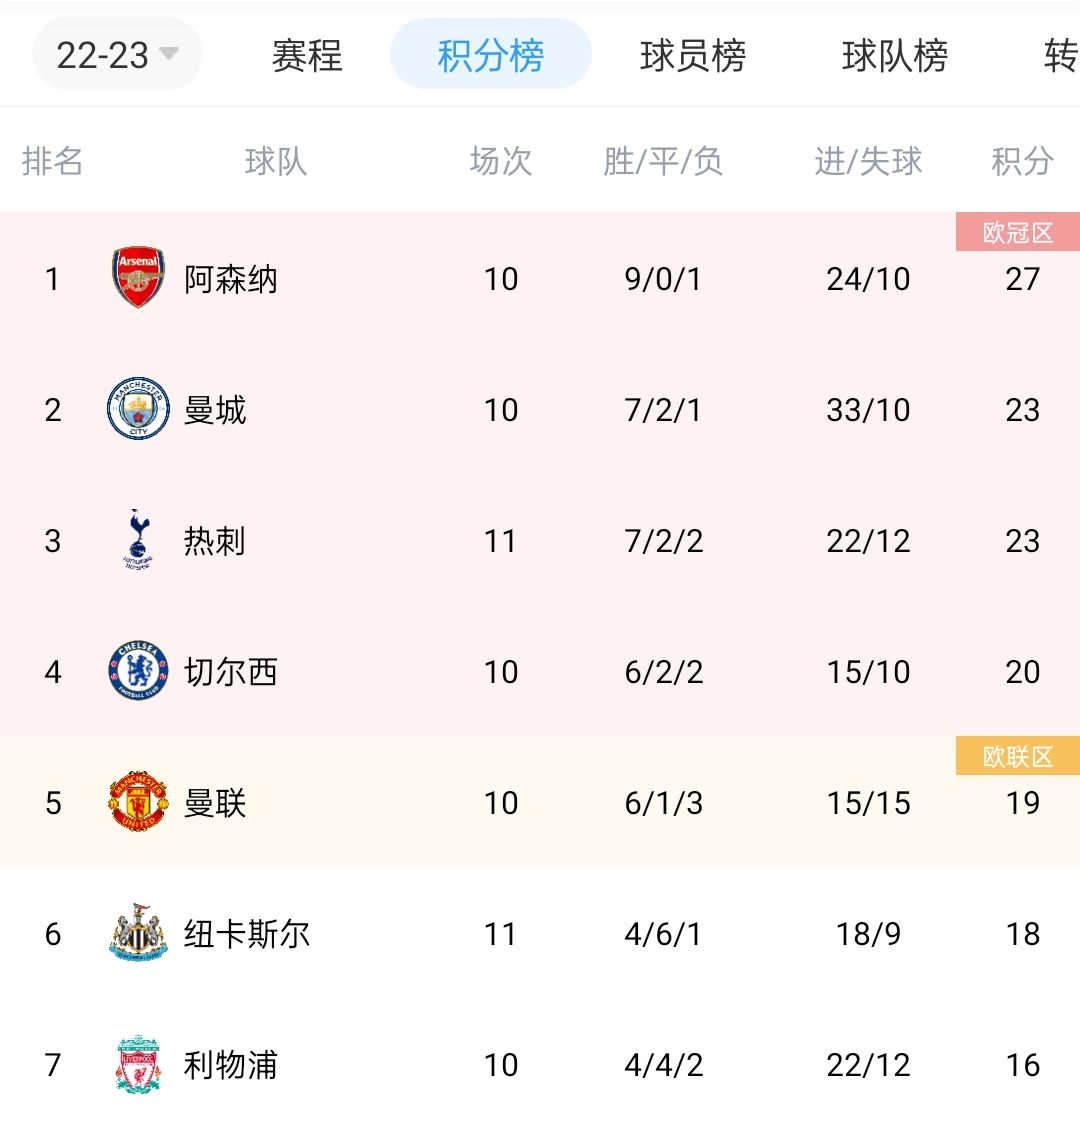1080x1129 pixels.
Task: Select the 积分榜 tab
Action: pos(489,57)
